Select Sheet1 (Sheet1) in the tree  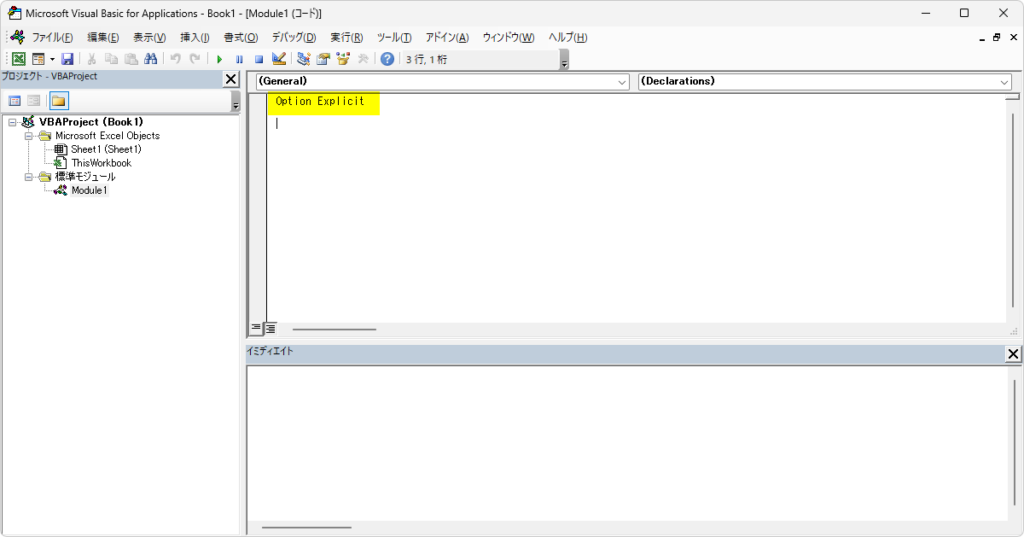click(106, 149)
